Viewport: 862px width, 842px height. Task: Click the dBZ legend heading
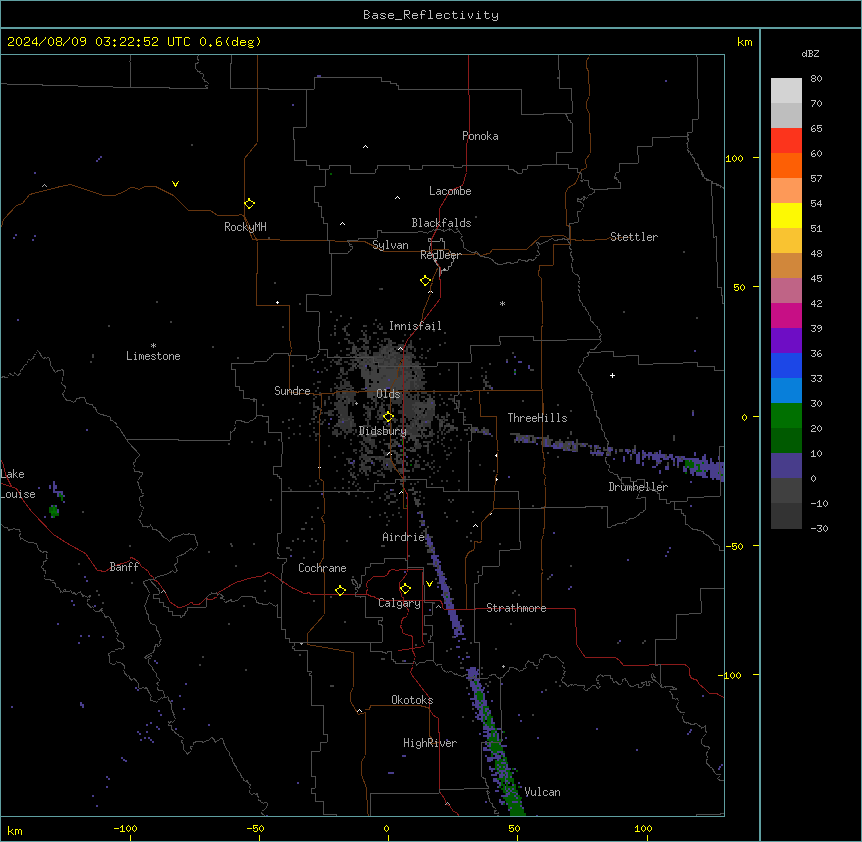pyautogui.click(x=810, y=53)
